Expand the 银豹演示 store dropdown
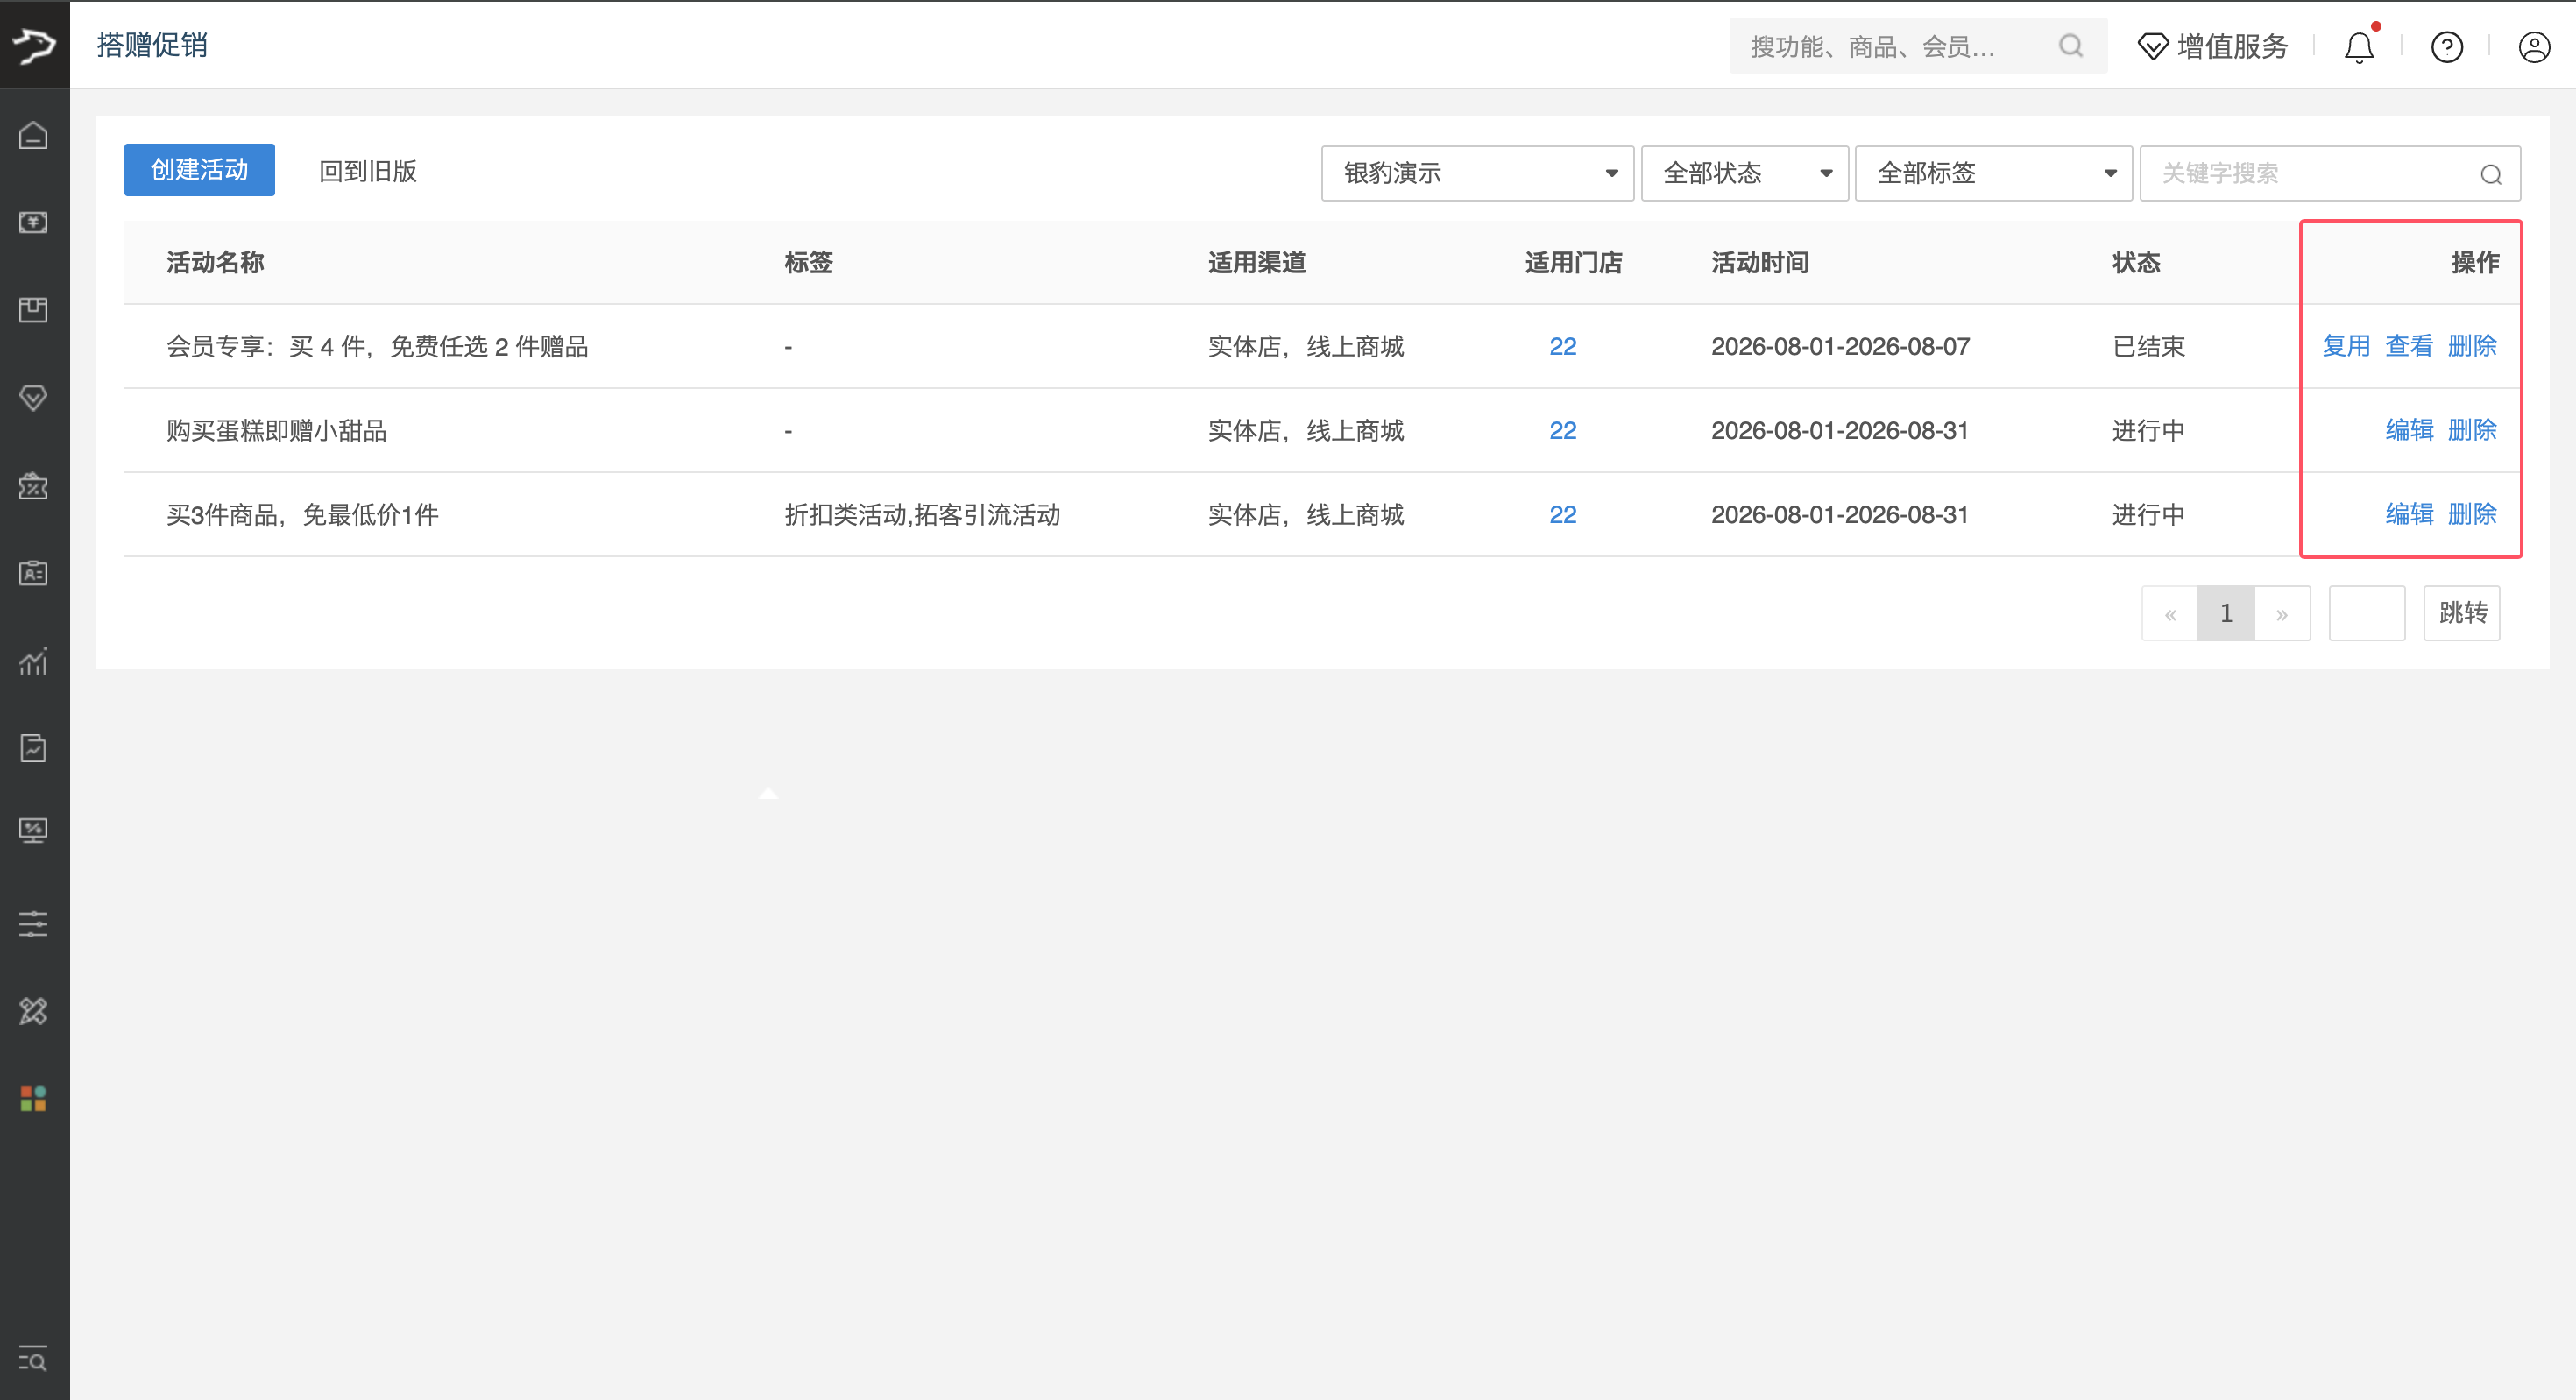The width and height of the screenshot is (2576, 1400). pyautogui.click(x=1477, y=174)
